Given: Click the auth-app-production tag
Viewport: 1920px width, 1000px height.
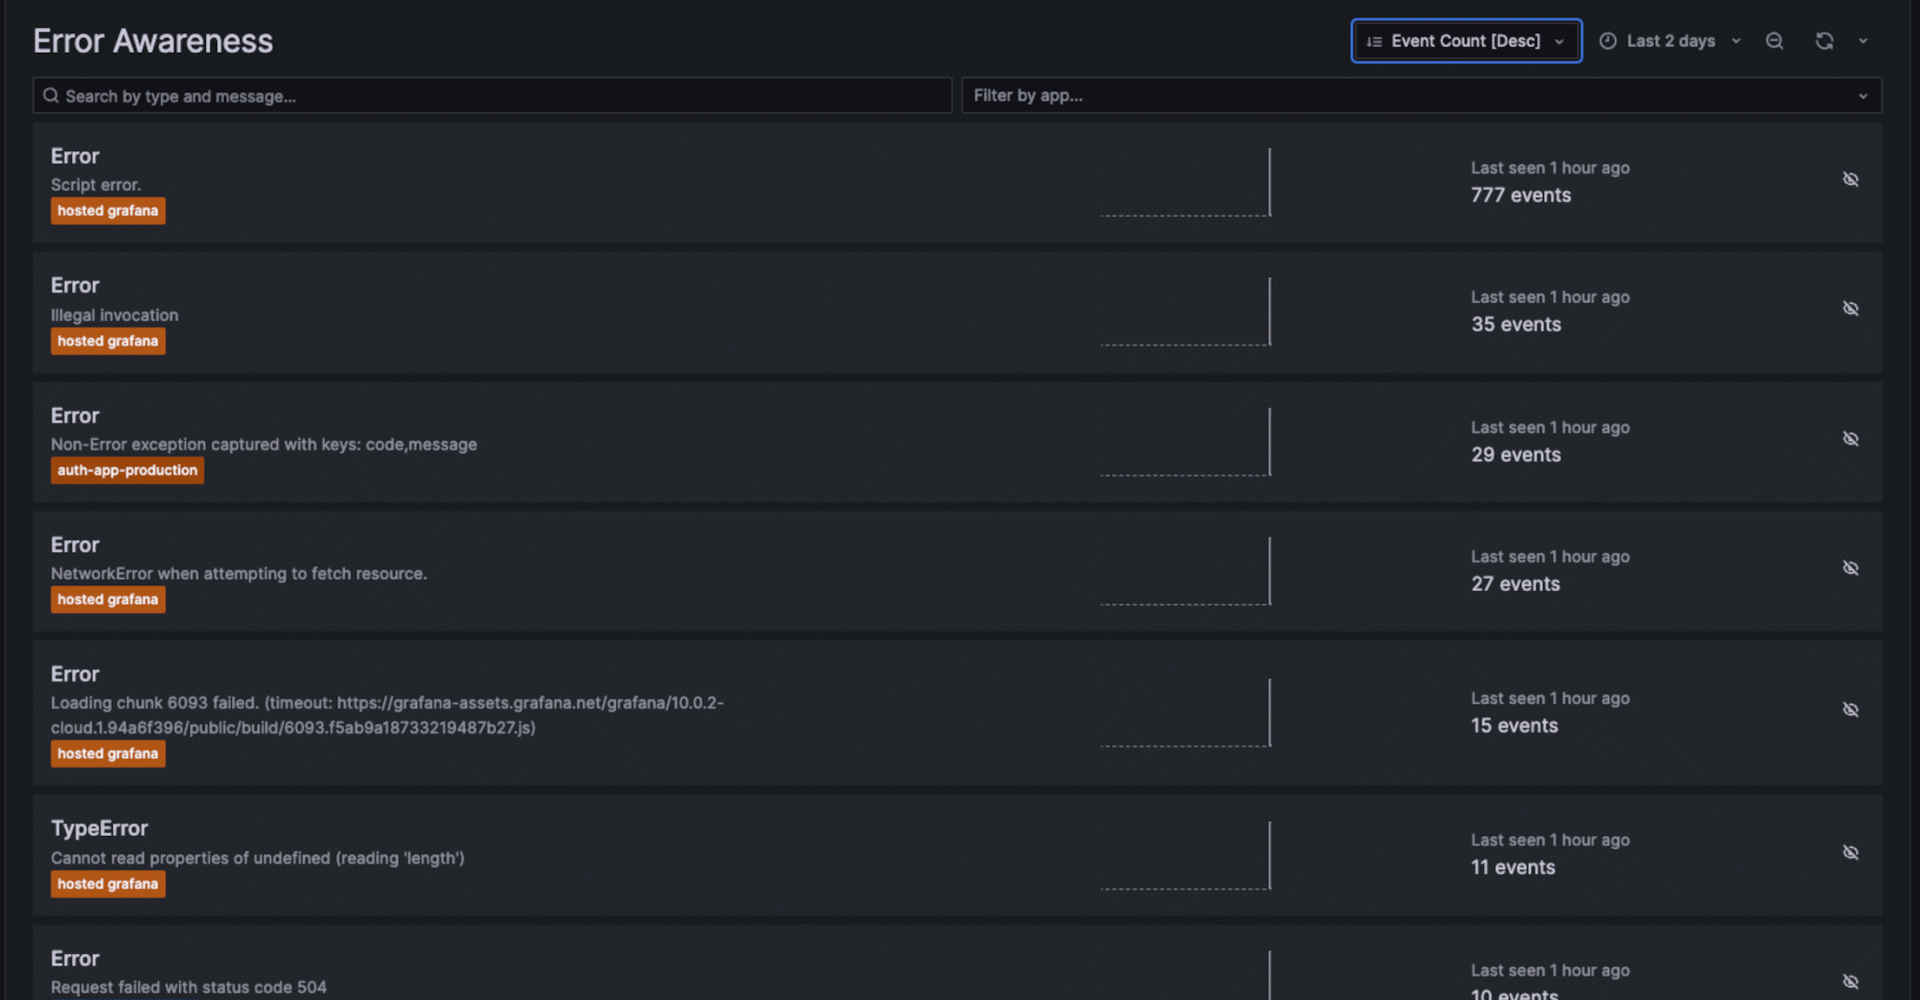Looking at the screenshot, I should pos(127,470).
